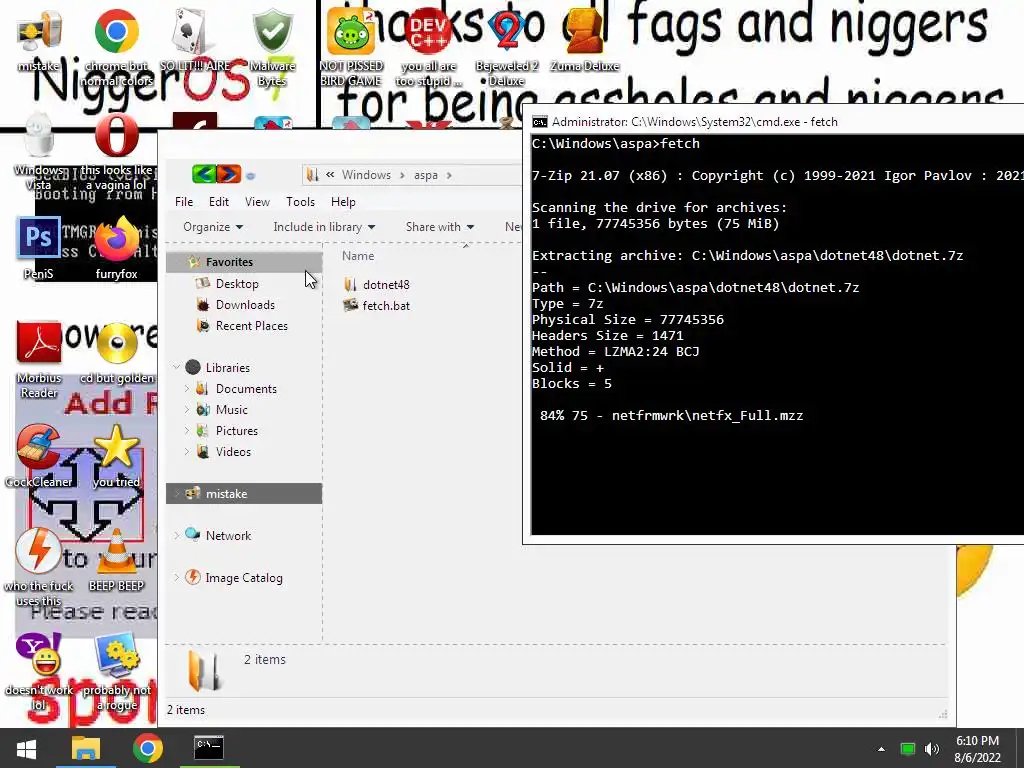Viewport: 1024px width, 768px height.
Task: Expand the Pictures library tree node
Action: pyautogui.click(x=186, y=430)
